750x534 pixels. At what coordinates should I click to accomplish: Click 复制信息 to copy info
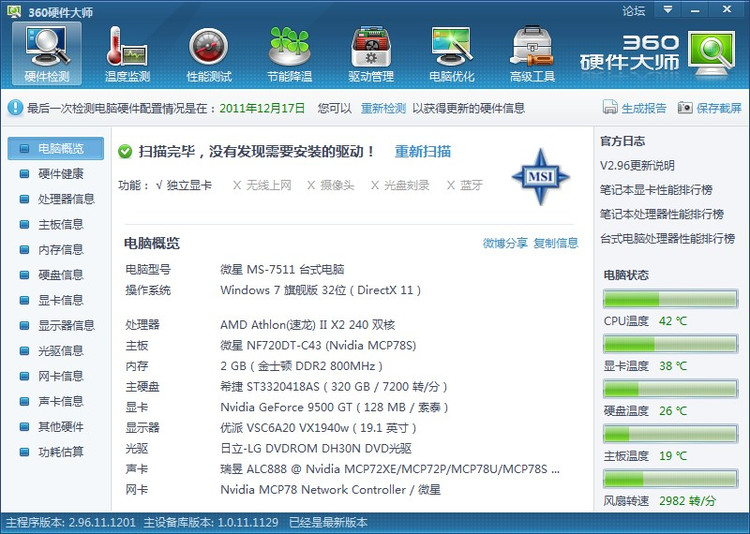click(x=556, y=243)
